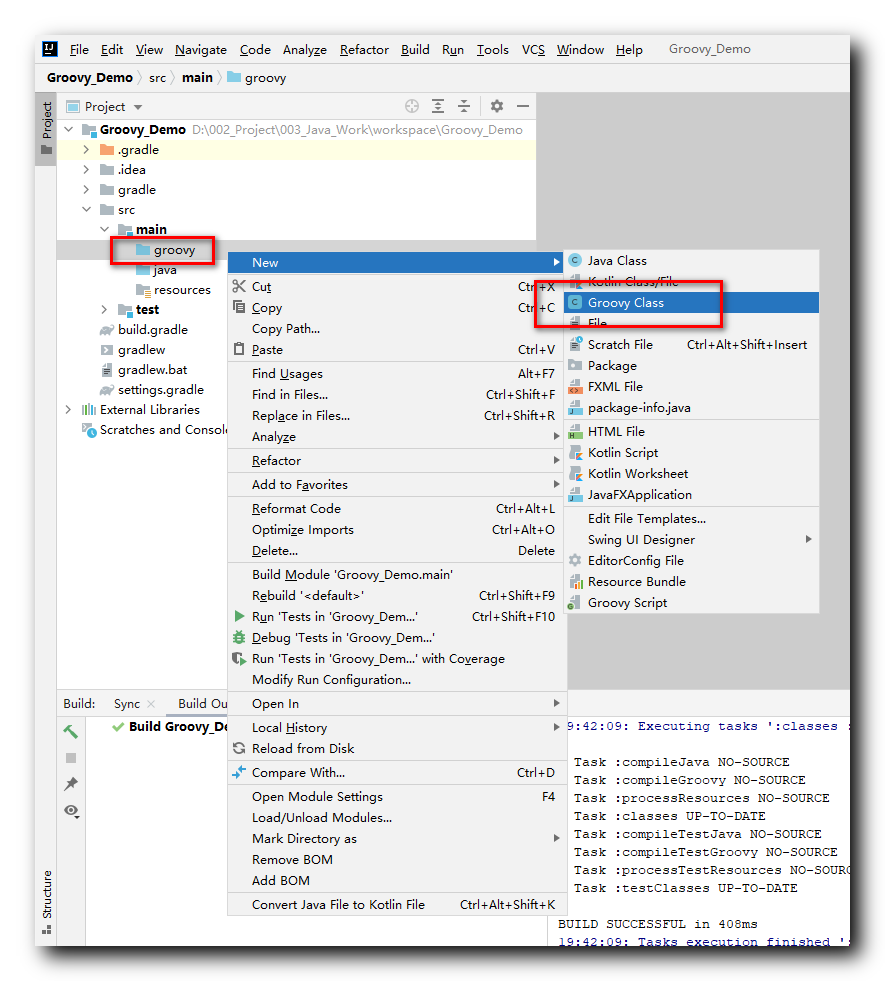Expand External Libraries node
885x981 pixels.
68,409
